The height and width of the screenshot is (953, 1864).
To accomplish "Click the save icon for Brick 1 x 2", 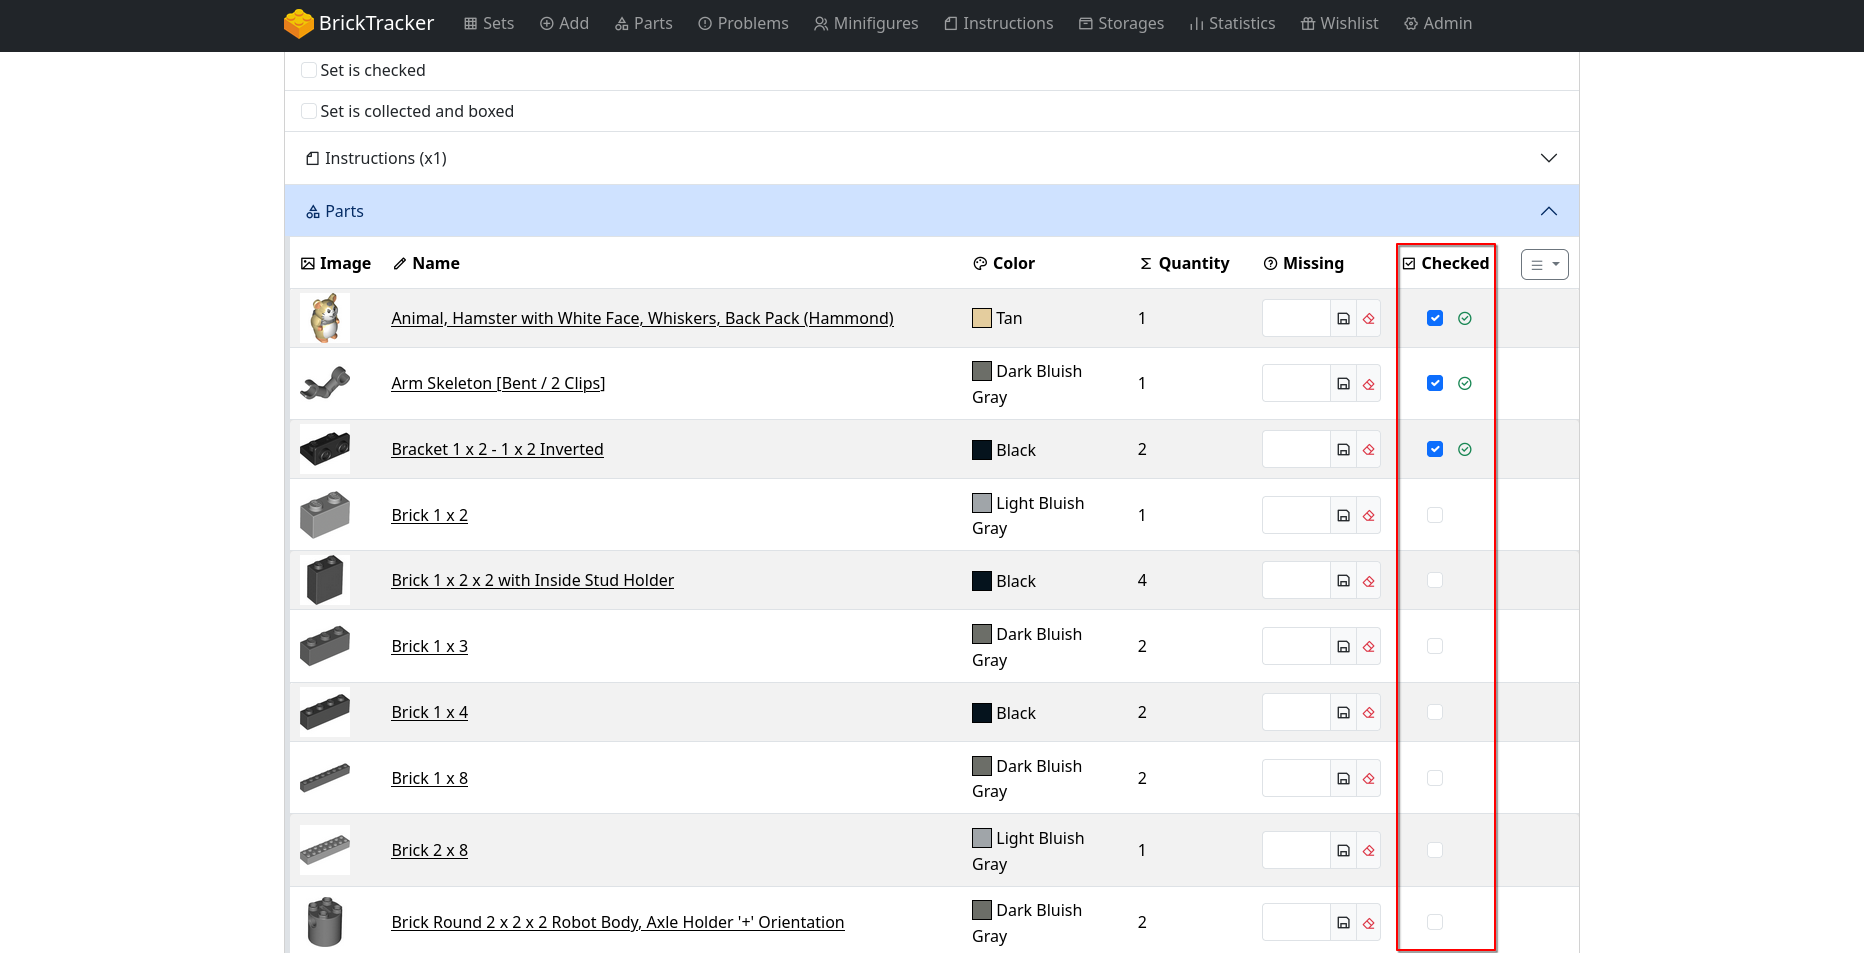I will (1343, 516).
